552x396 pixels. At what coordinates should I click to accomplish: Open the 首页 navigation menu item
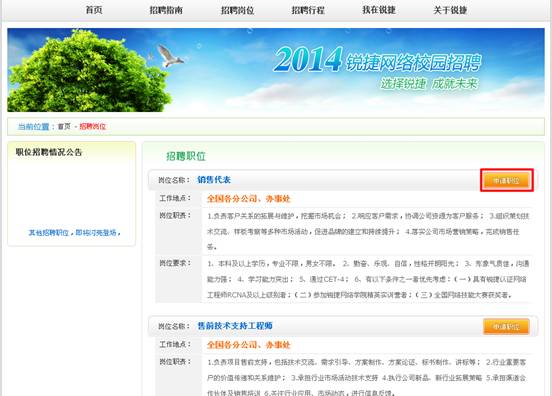pyautogui.click(x=94, y=10)
